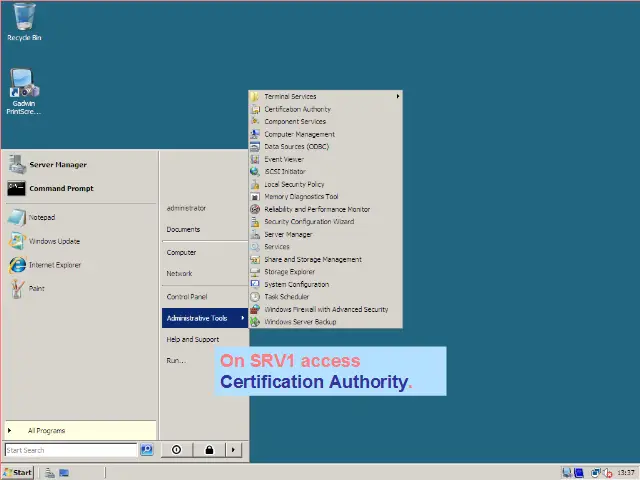The width and height of the screenshot is (640, 480).
Task: Click the iSCSI Initiator icon
Action: [x=255, y=171]
